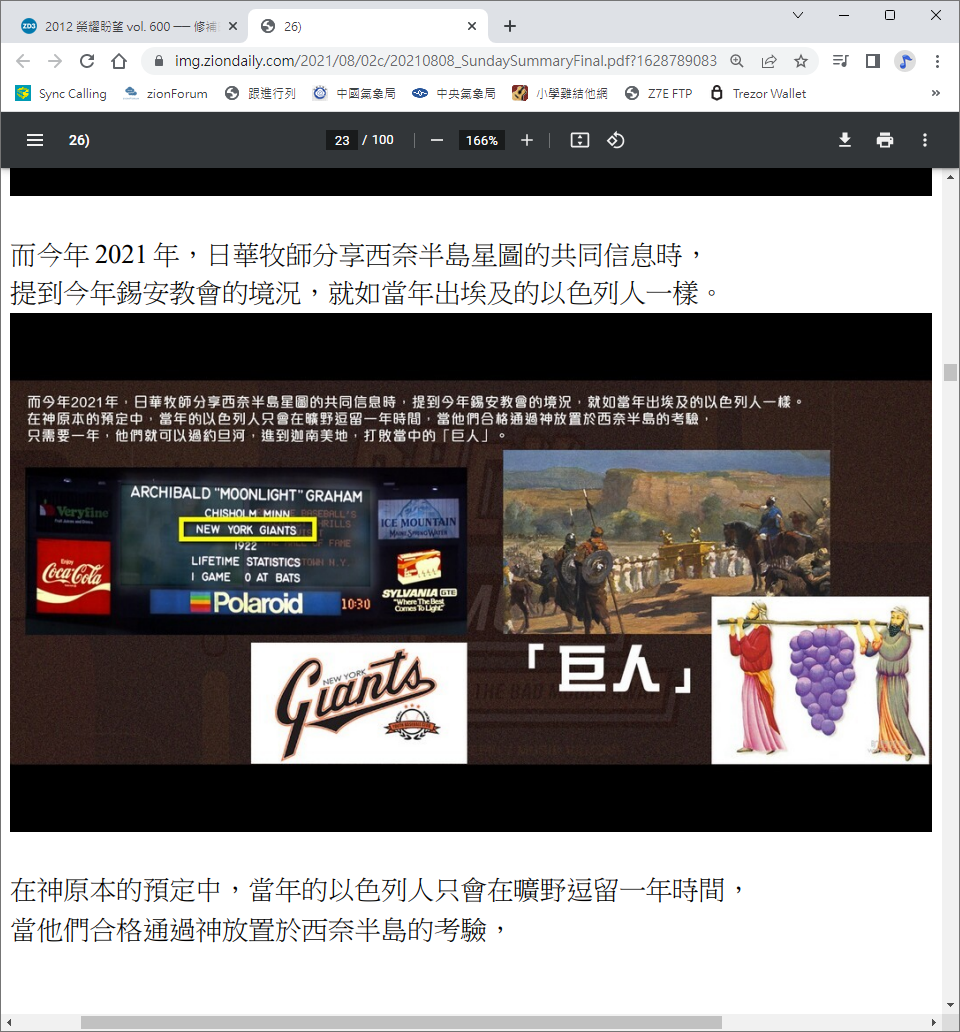The width and height of the screenshot is (960, 1032).
Task: Click the horizontal scrollbar thumb
Action: coord(401,1022)
